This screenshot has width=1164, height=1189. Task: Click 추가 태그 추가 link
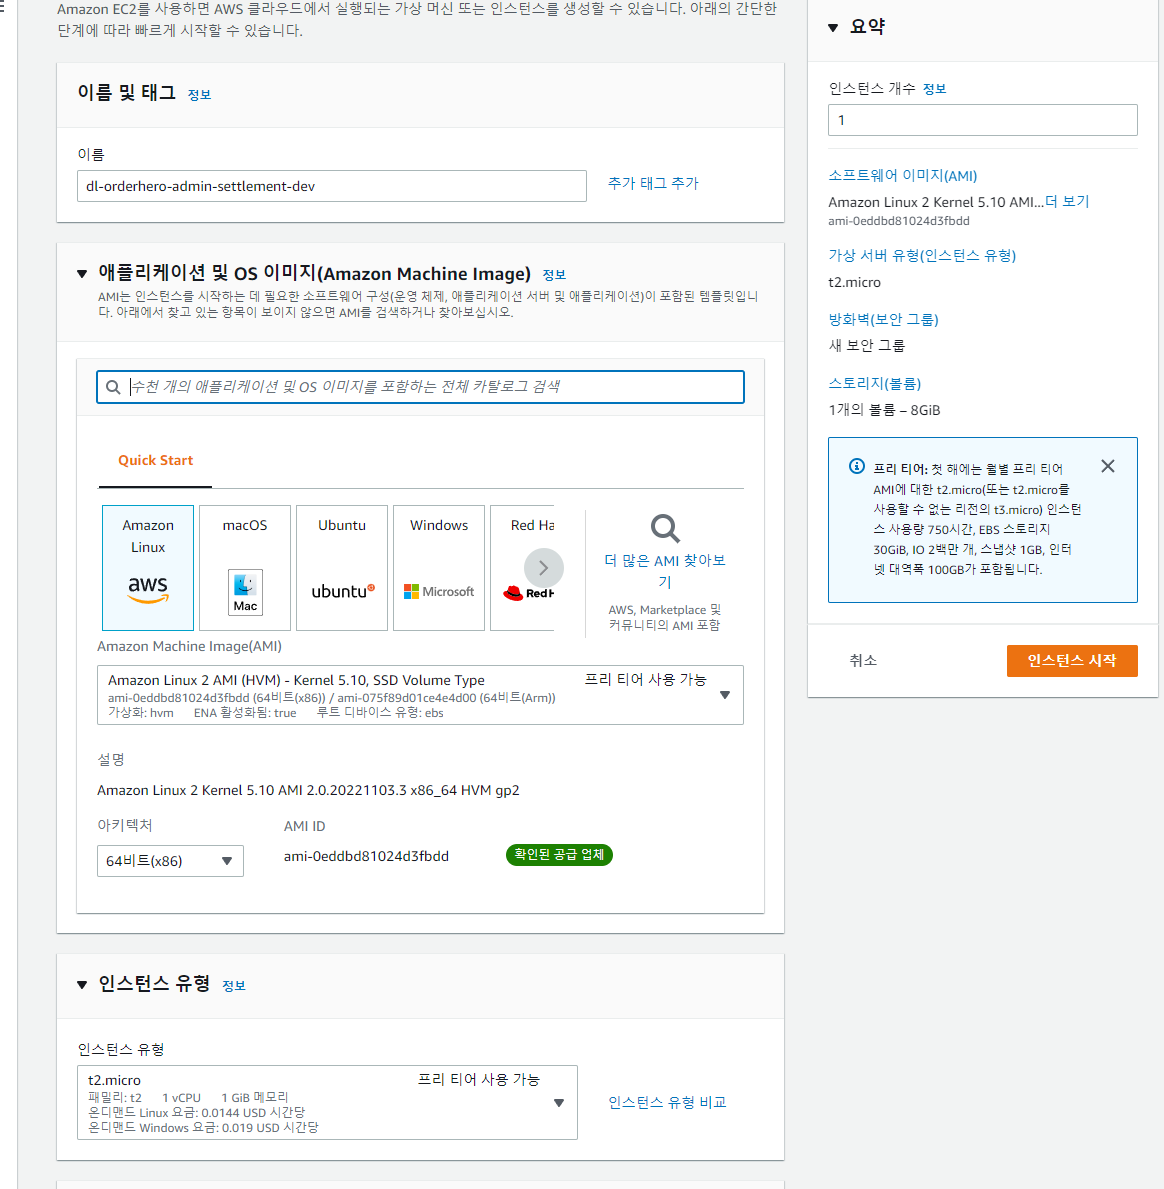point(653,184)
